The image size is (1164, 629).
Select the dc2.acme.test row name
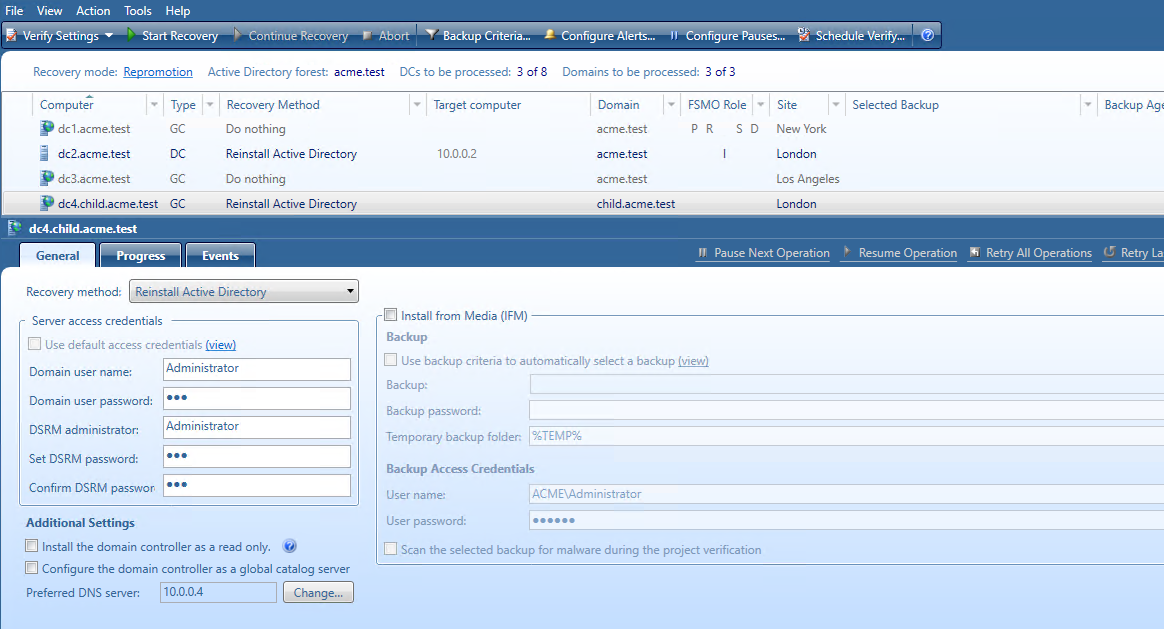tap(94, 154)
